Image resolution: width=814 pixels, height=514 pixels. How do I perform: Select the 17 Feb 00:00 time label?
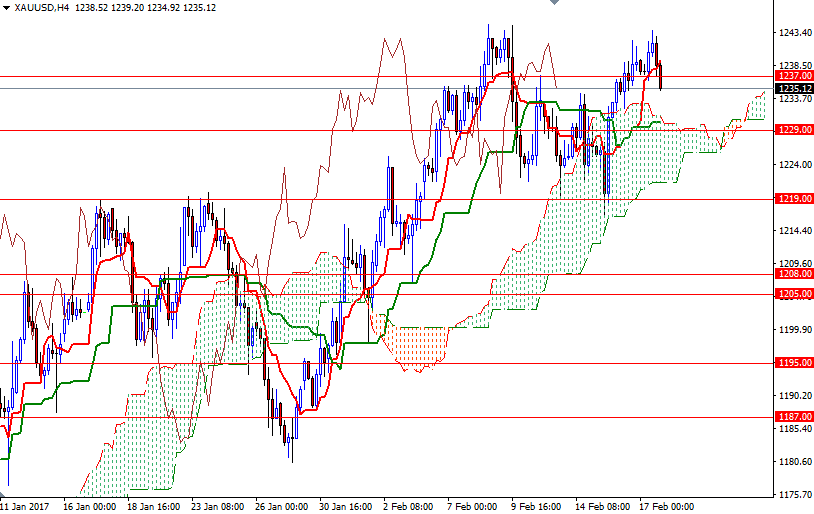pyautogui.click(x=666, y=506)
